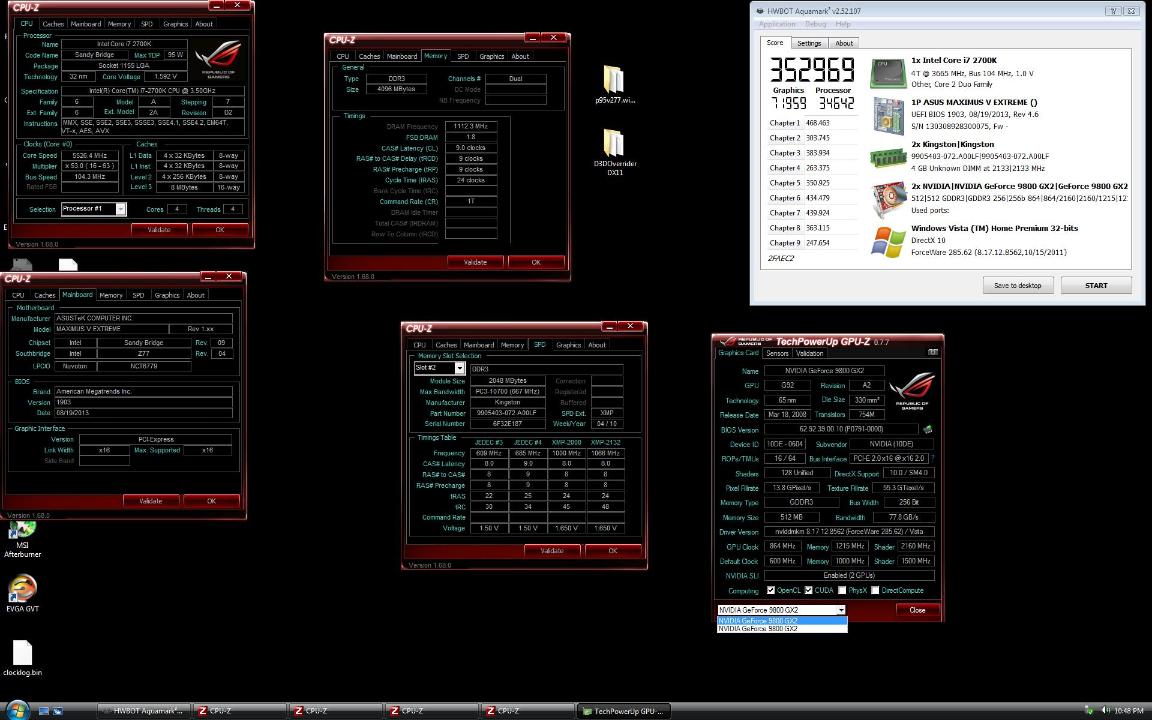
Task: Click the Part Number 9905403-072.A00LF in SPD window
Action: [507, 413]
